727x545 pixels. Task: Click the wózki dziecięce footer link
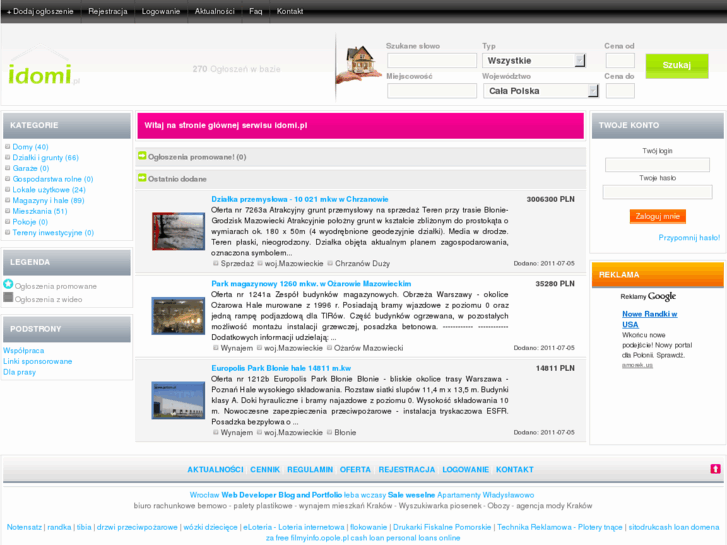[x=210, y=527]
